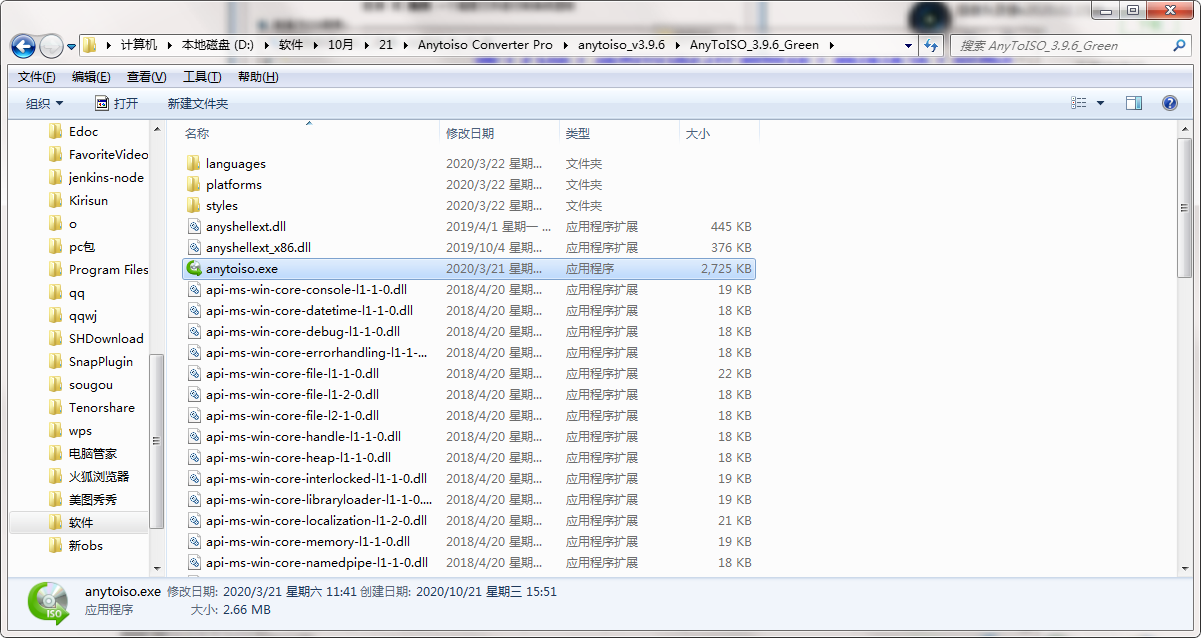Refresh the current folder view
1201x638 pixels.
coord(932,45)
